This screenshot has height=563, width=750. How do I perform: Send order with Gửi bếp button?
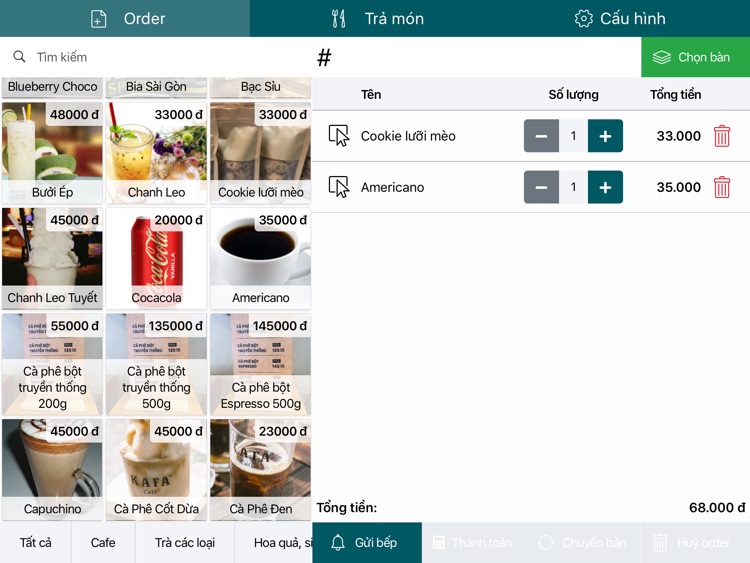[367, 542]
